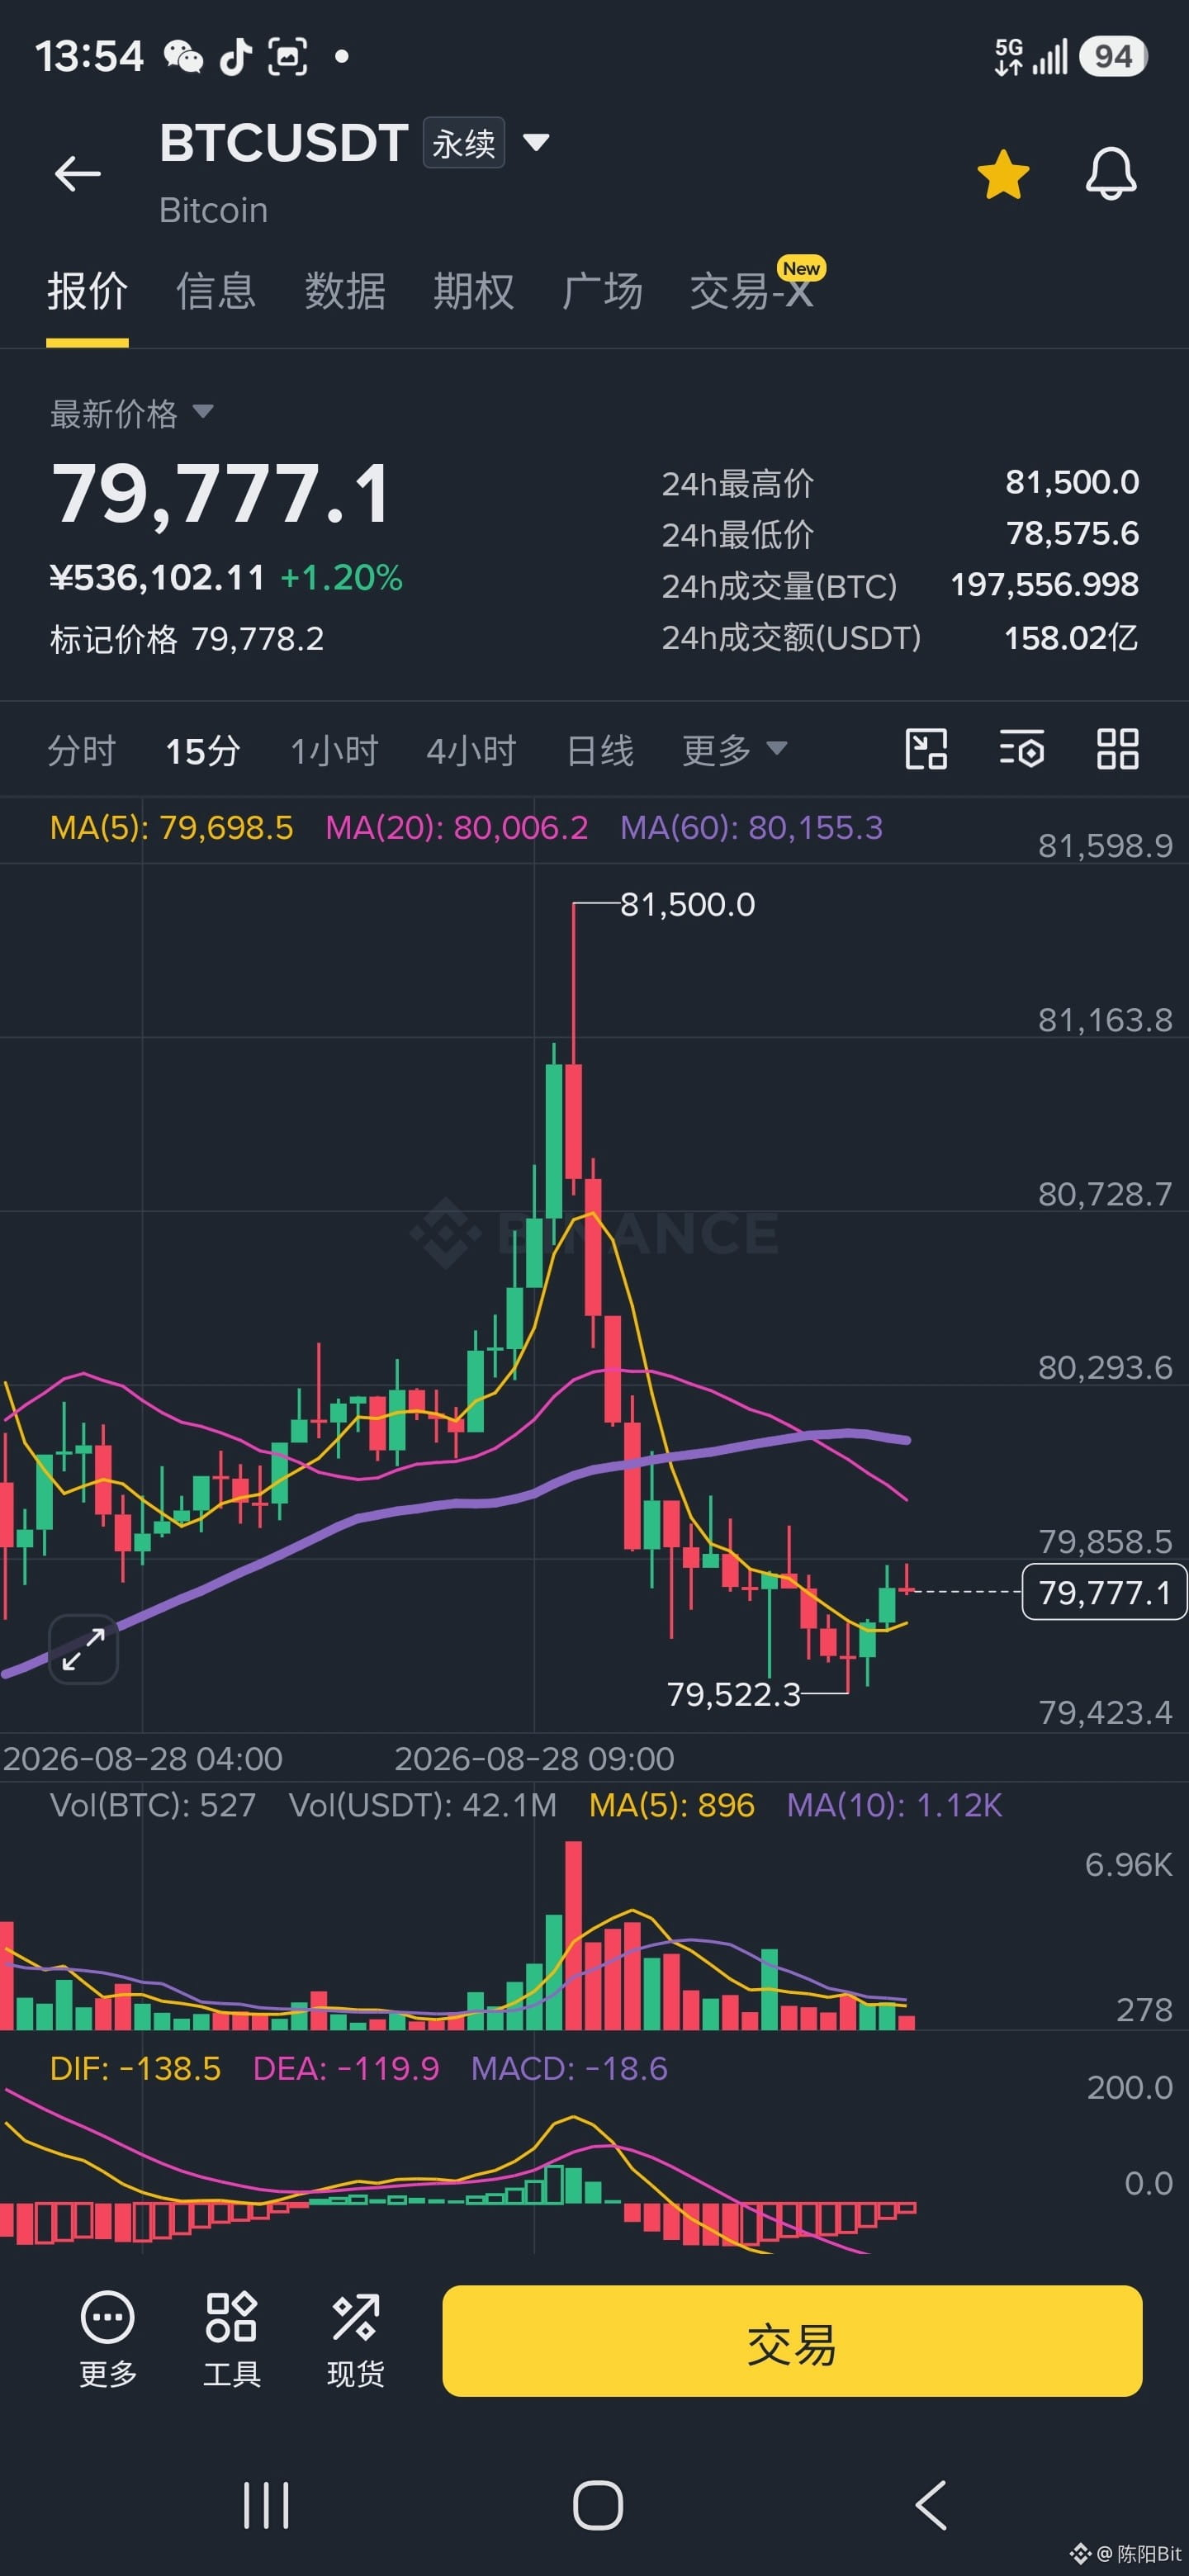
Task: Switch to the 信息 tab
Action: (216, 292)
